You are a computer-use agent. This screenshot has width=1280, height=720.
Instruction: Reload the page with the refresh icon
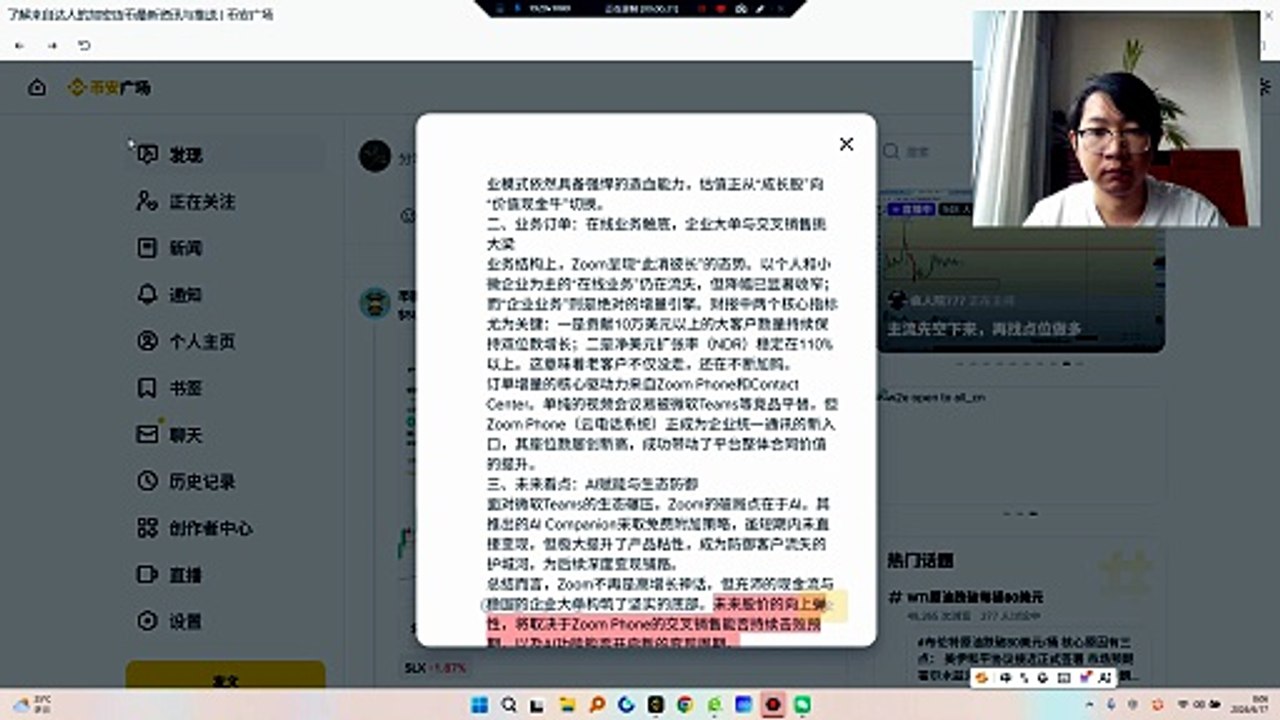point(84,46)
